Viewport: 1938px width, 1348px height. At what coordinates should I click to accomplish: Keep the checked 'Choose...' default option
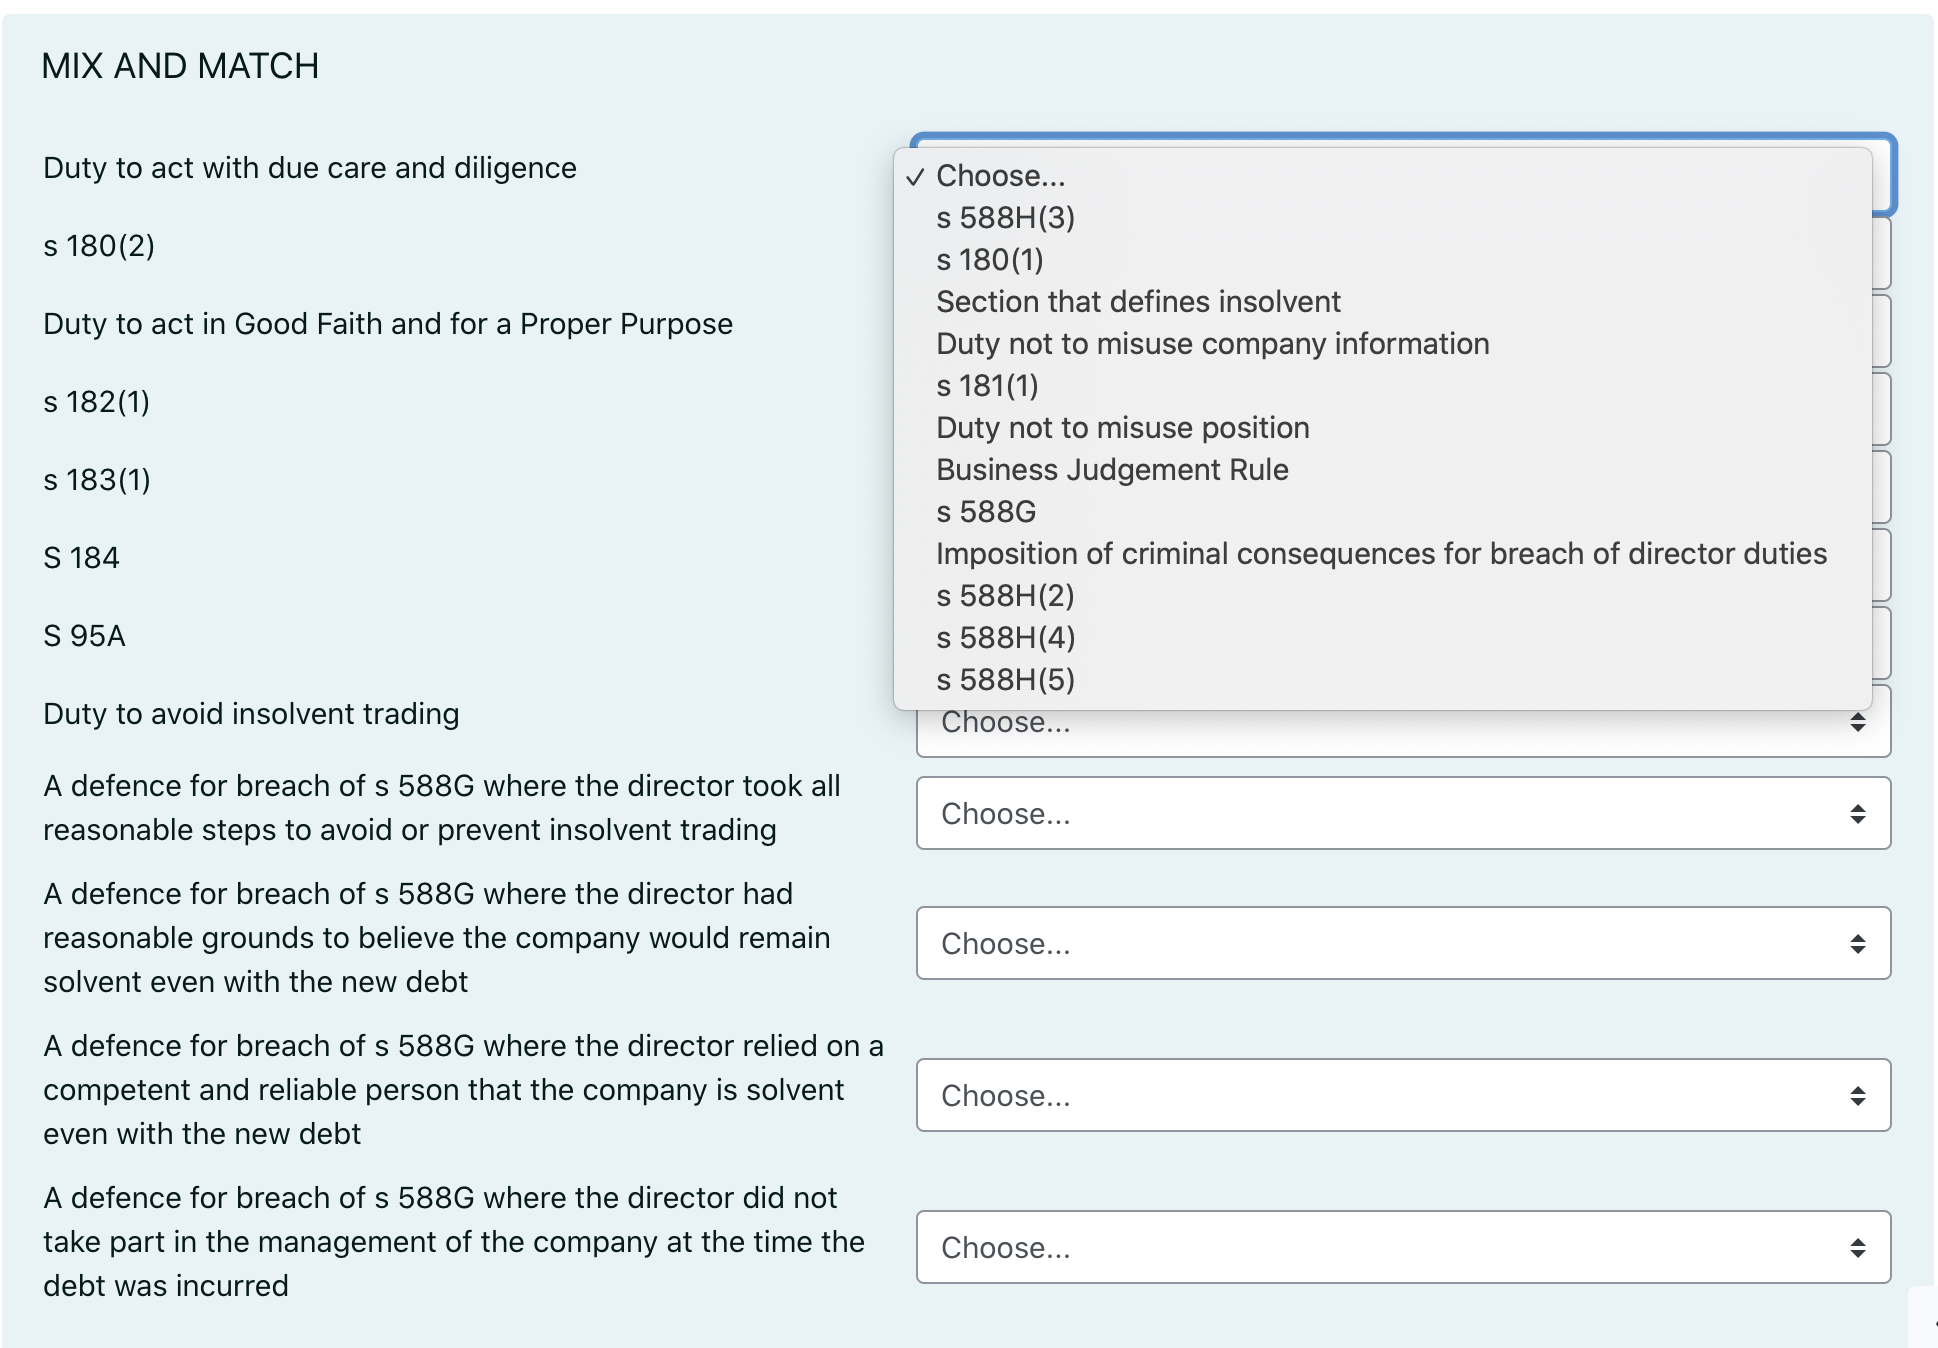point(1000,176)
